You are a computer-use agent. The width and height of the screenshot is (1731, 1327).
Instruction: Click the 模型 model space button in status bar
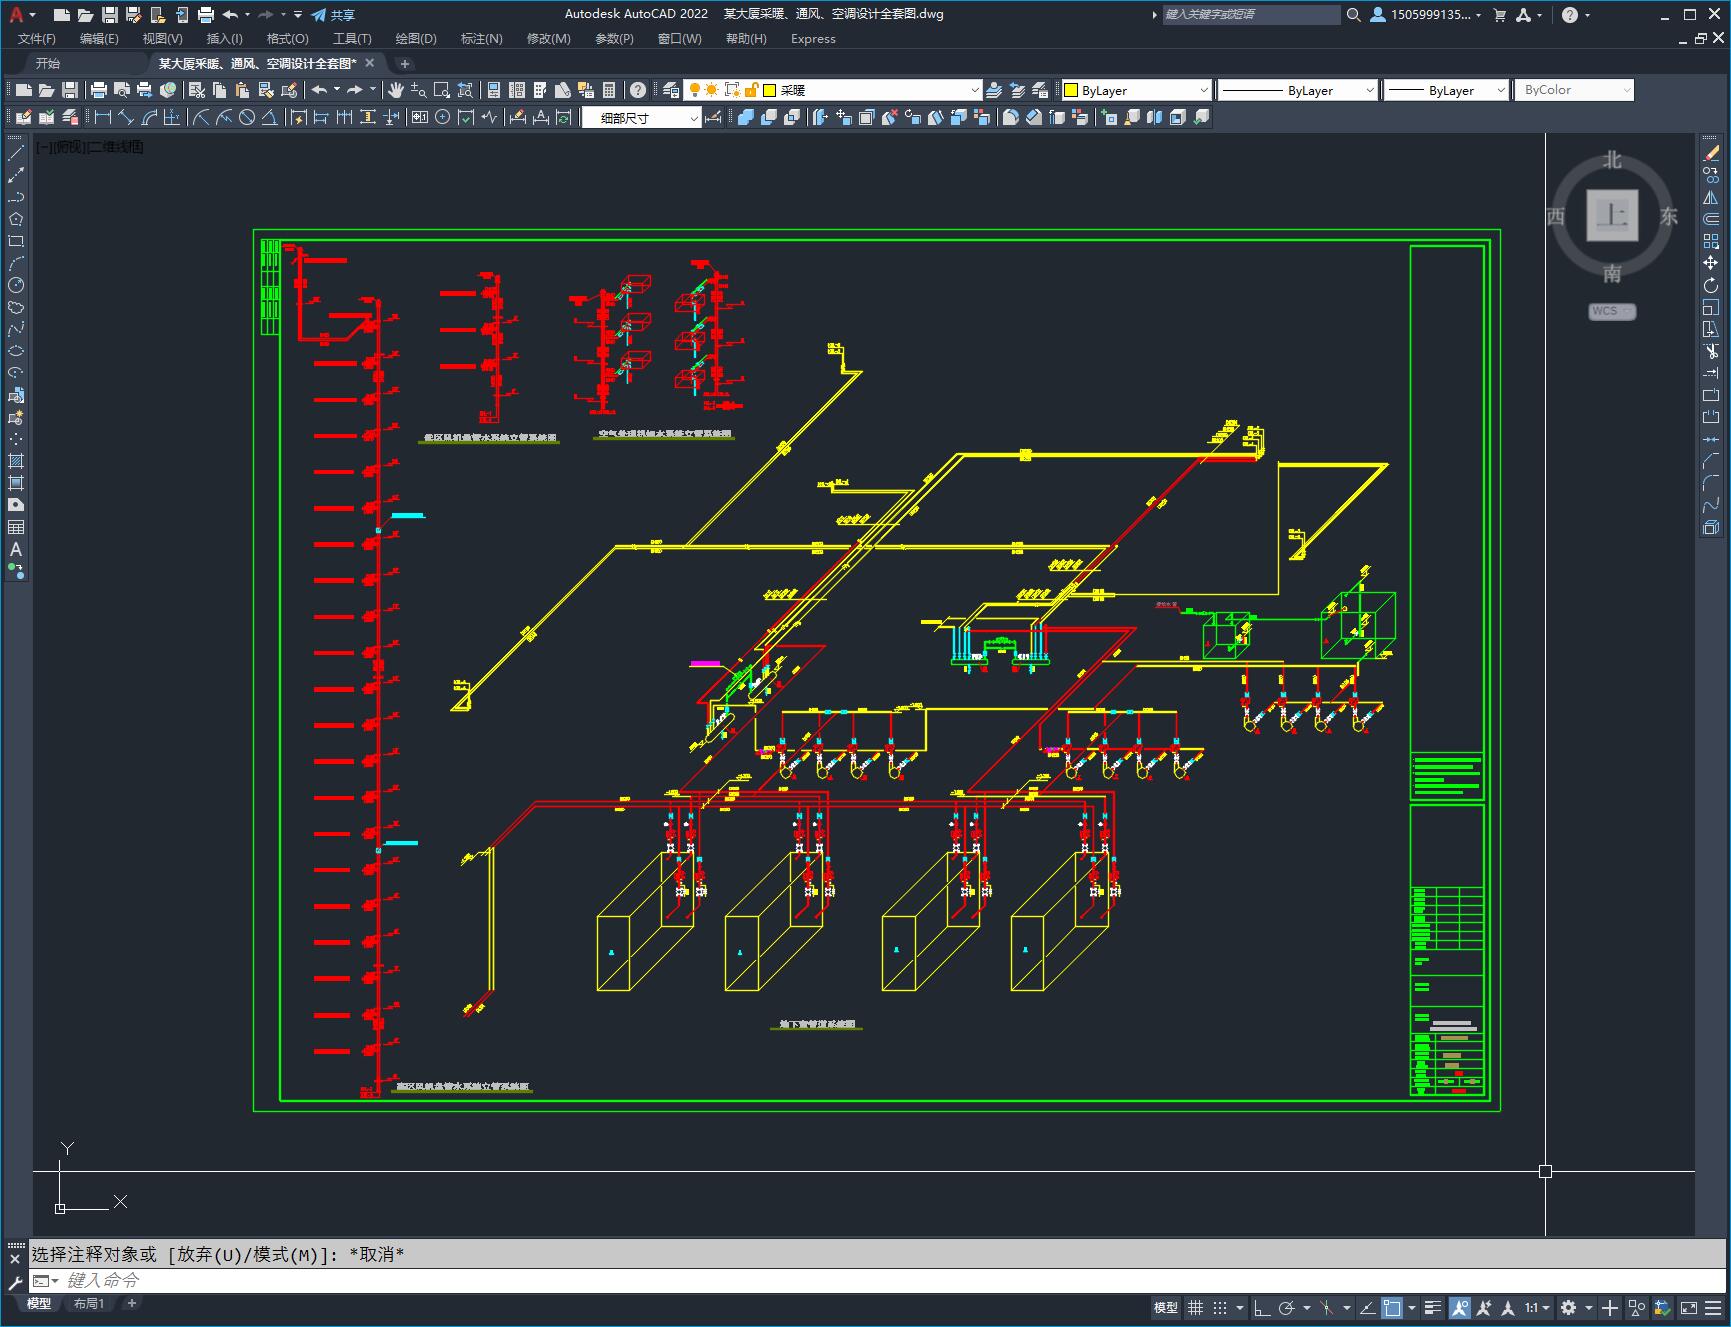coord(1166,1307)
